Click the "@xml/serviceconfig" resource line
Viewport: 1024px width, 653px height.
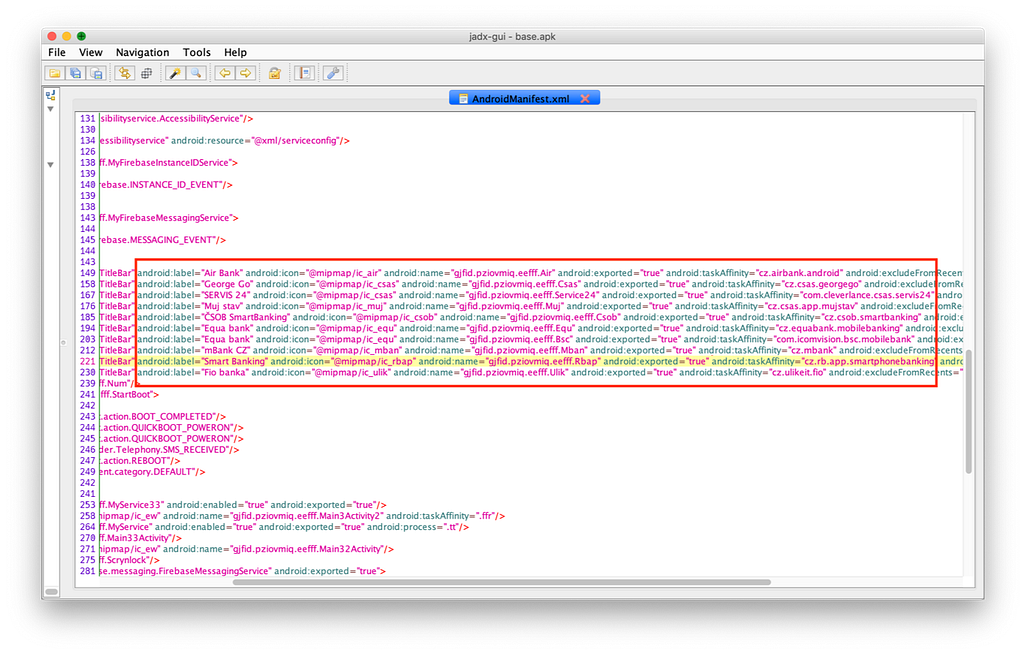[x=225, y=141]
